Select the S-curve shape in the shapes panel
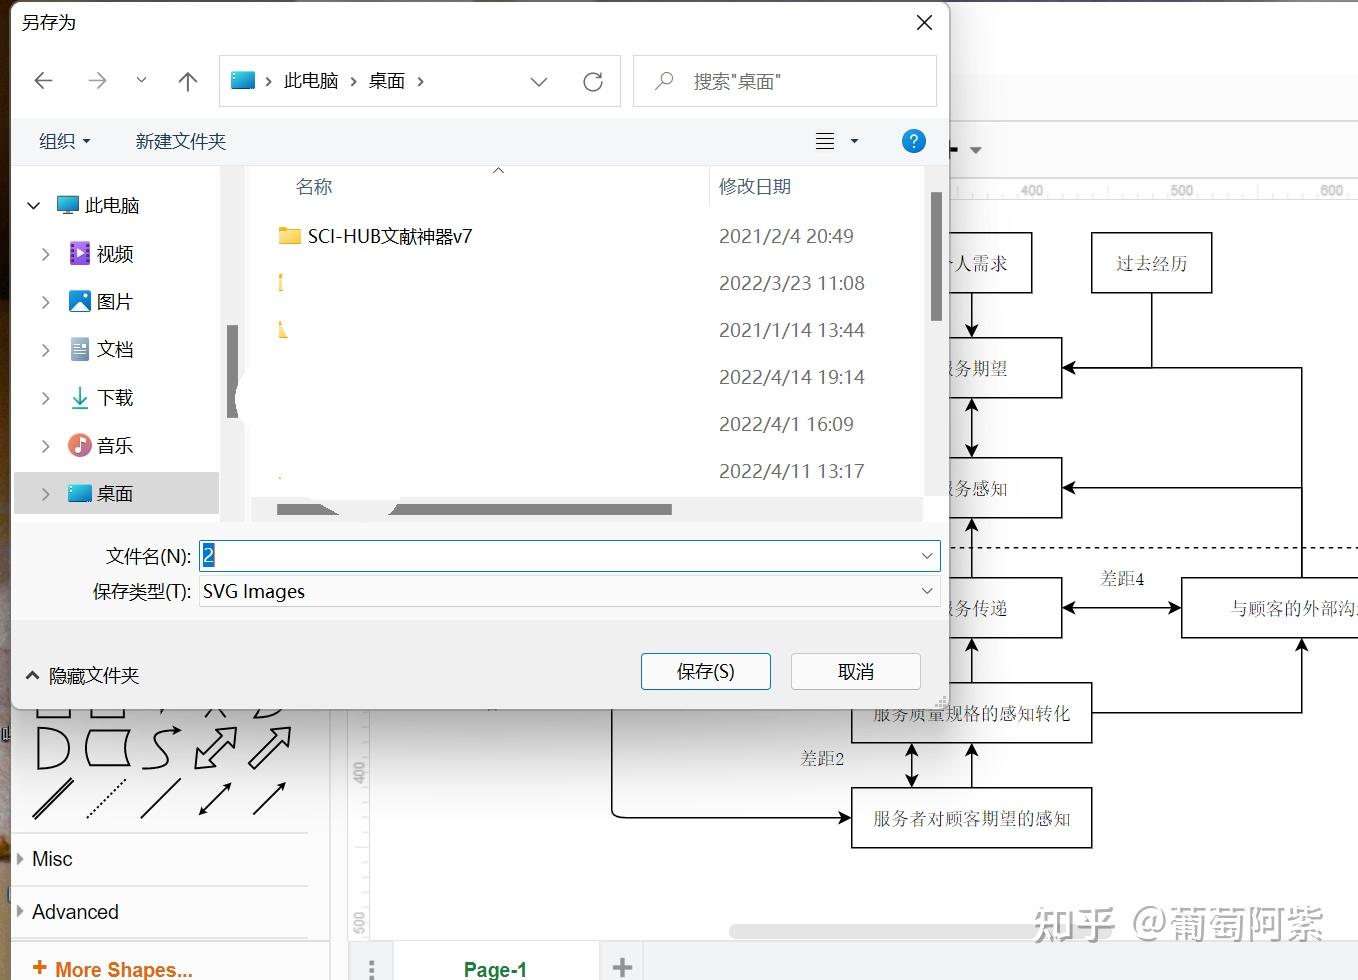The image size is (1358, 980). (x=158, y=748)
